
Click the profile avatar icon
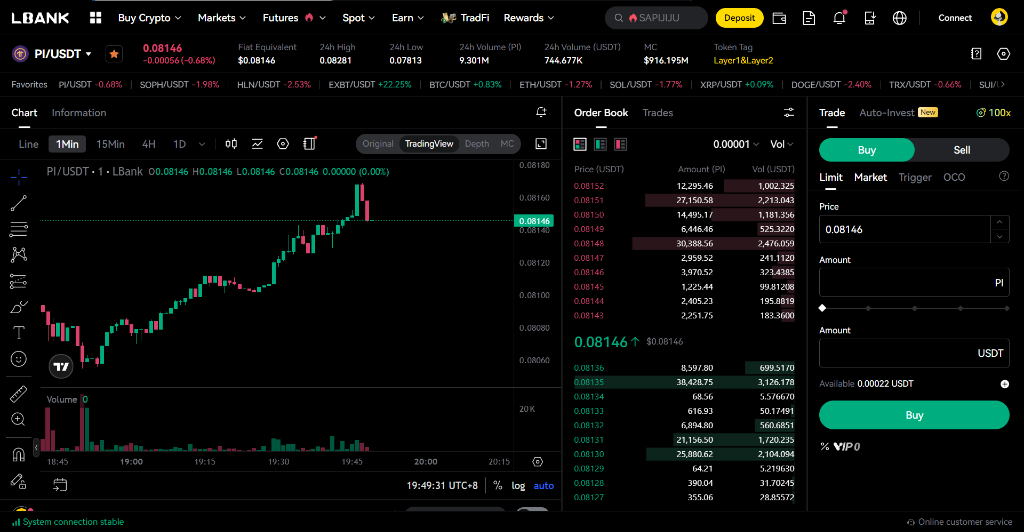[x=999, y=17]
